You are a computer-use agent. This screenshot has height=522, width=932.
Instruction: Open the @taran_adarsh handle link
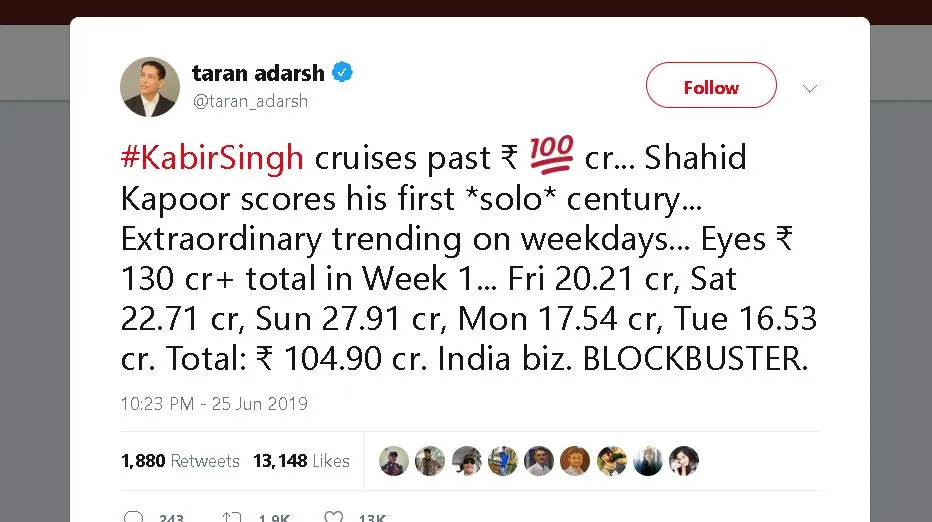pos(250,101)
